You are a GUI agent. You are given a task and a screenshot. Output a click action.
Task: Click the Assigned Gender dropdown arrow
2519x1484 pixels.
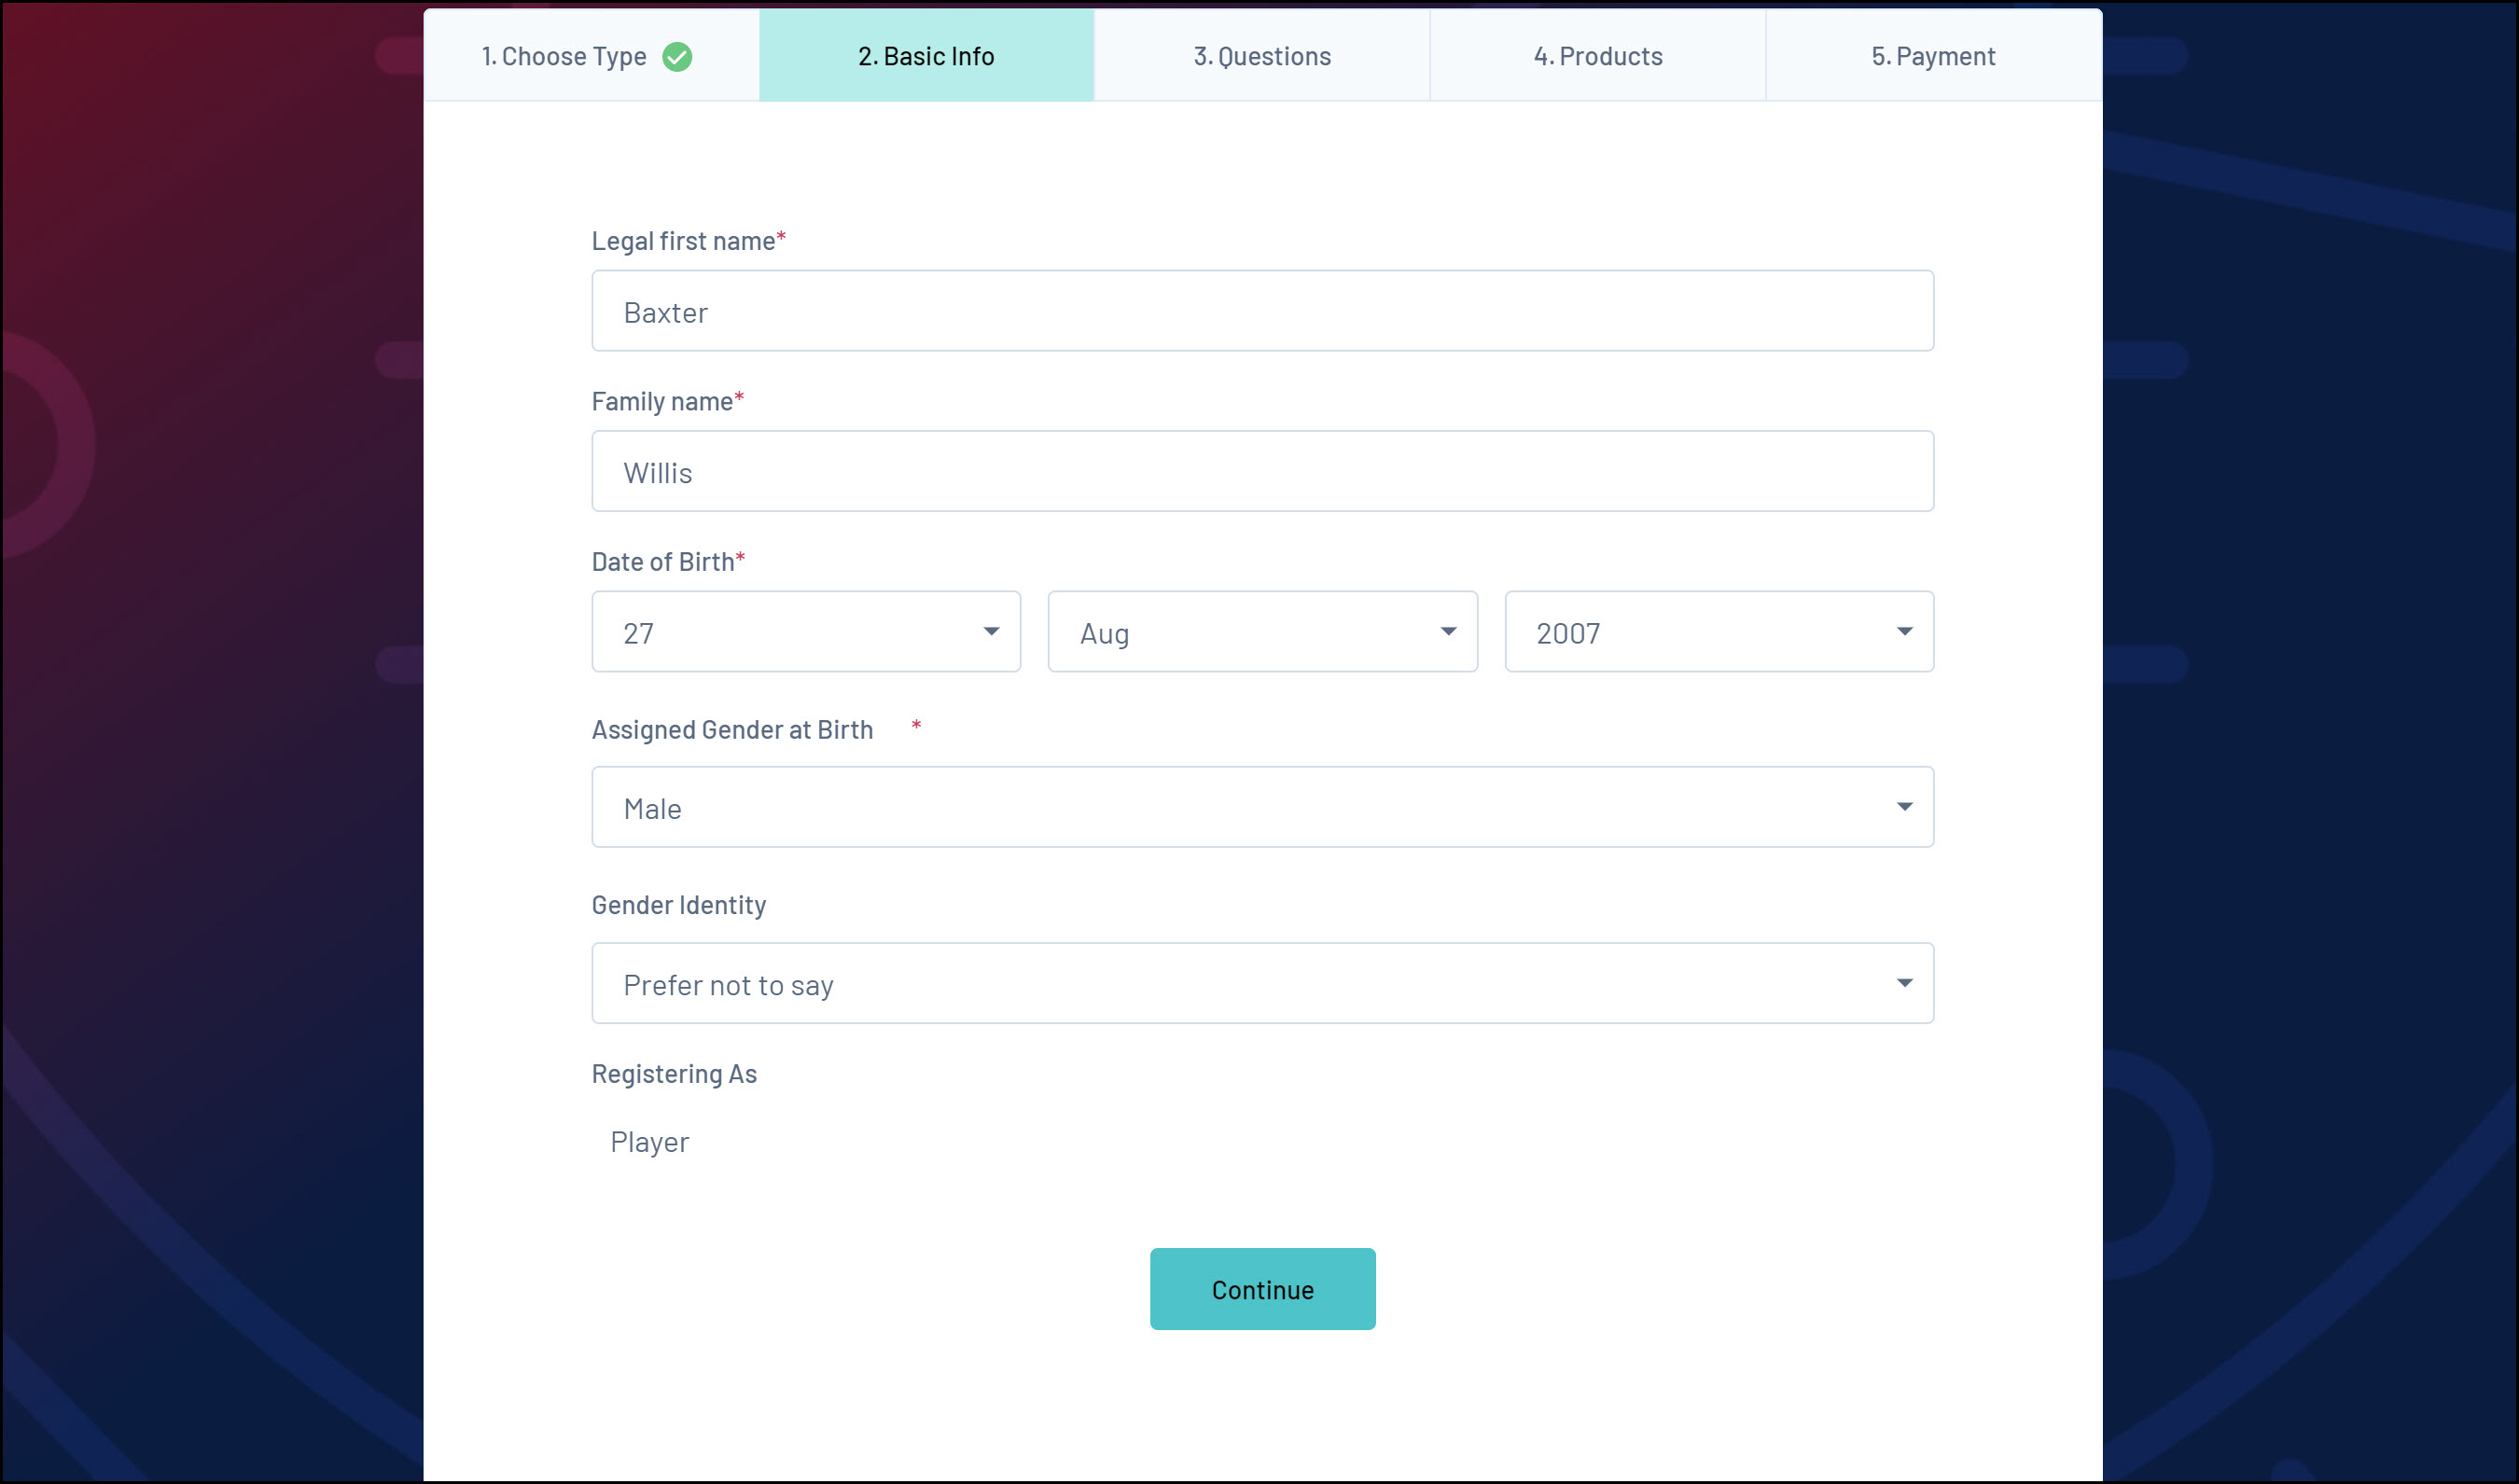click(1903, 807)
